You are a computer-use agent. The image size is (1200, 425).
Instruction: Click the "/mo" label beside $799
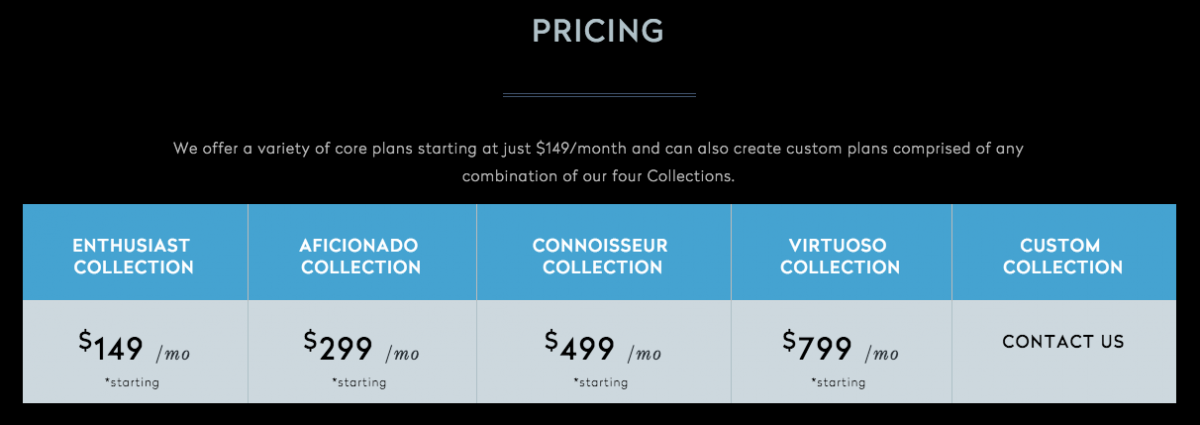click(x=882, y=354)
